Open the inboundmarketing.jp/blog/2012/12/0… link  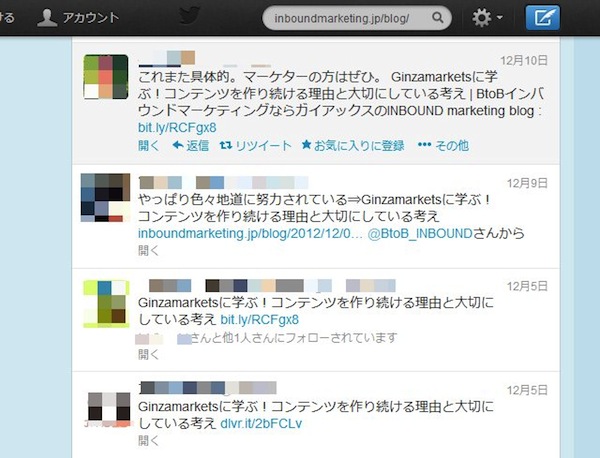[250, 233]
